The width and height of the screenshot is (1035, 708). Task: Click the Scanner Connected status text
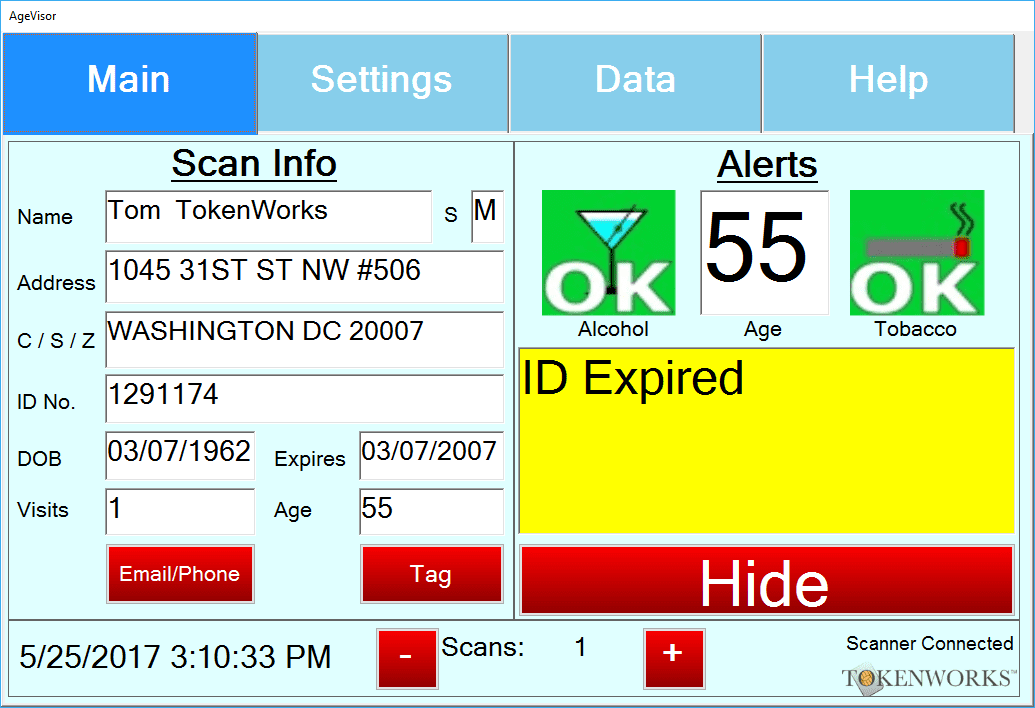pos(929,643)
